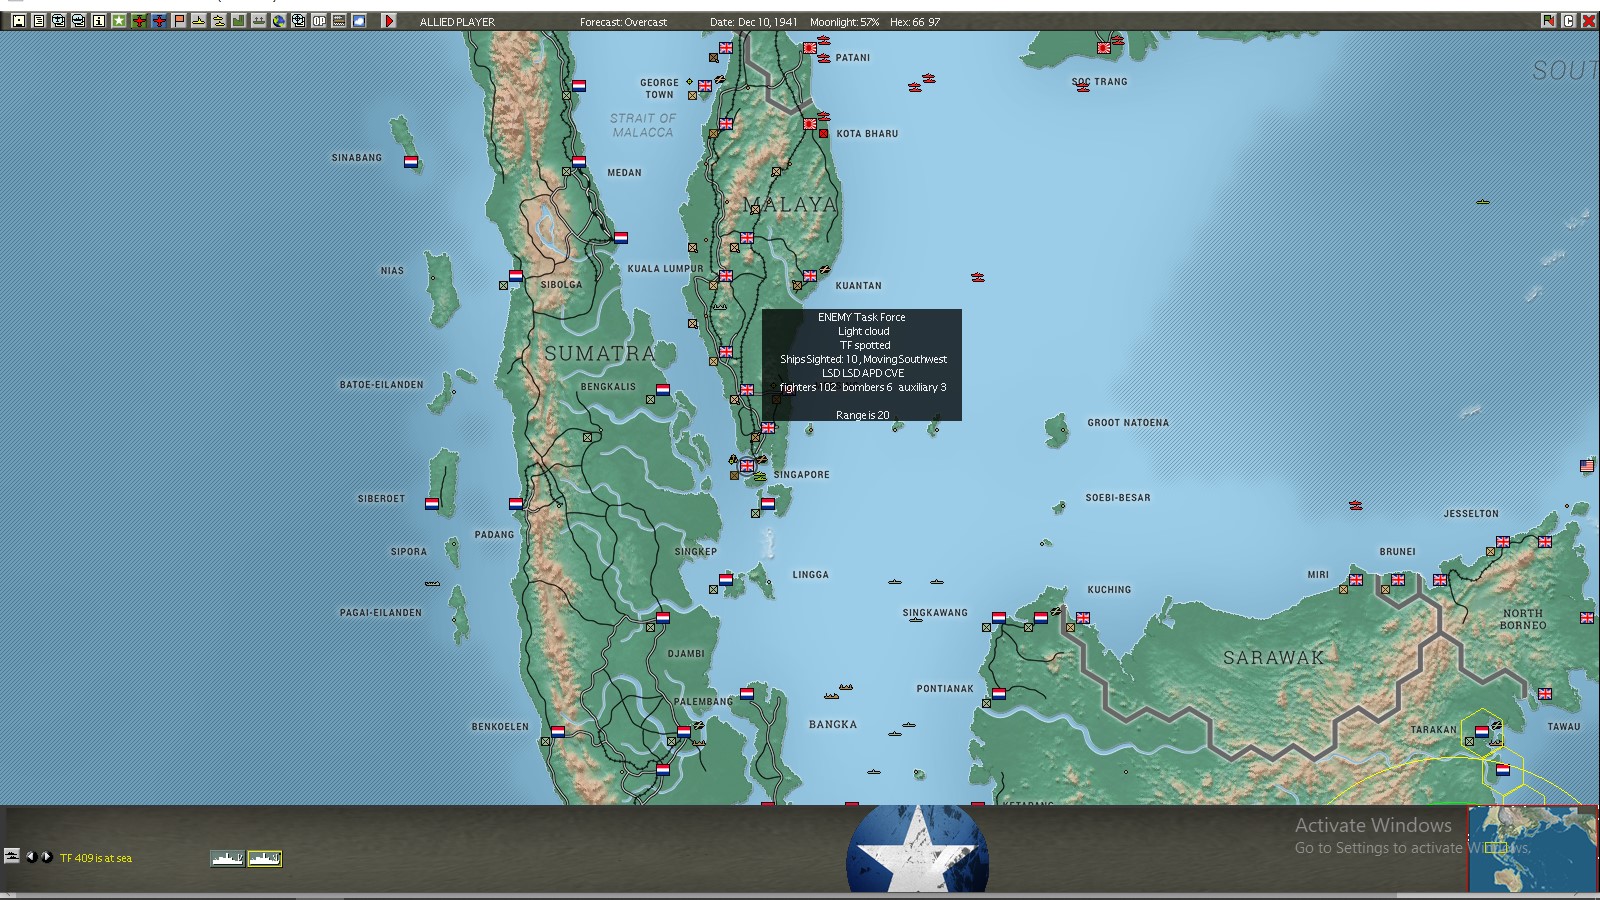The image size is (1600, 900).
Task: Open the globe icon in the toolbar
Action: coord(279,21)
